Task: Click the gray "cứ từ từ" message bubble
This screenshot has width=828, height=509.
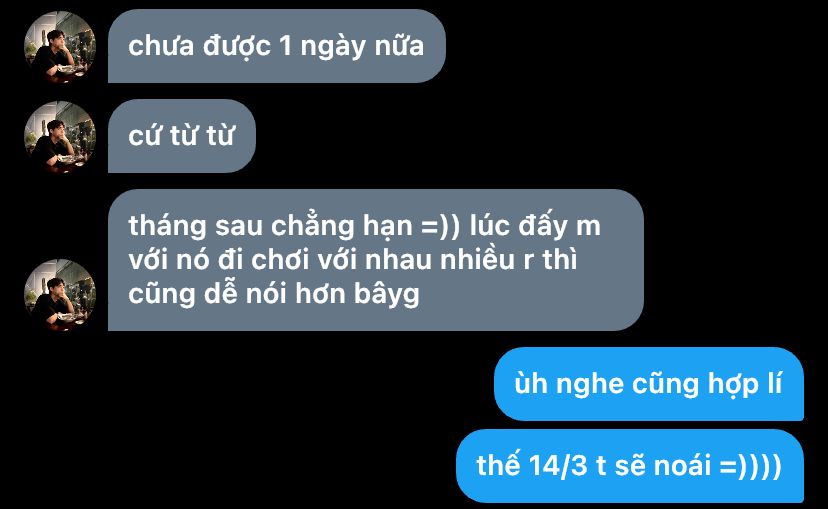Action: (x=182, y=136)
